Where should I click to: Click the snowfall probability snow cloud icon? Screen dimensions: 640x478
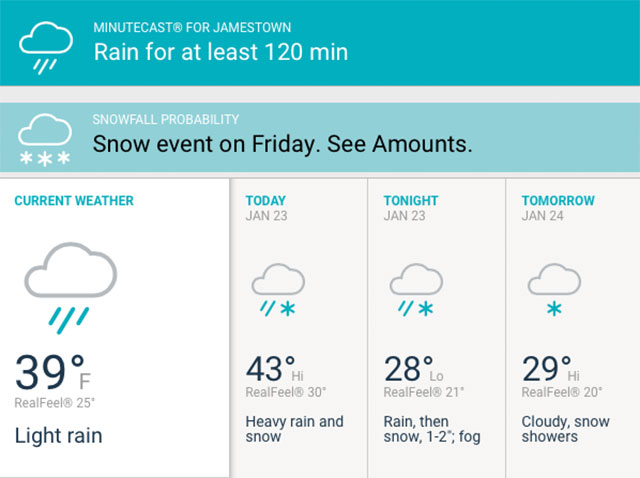pyautogui.click(x=45, y=140)
